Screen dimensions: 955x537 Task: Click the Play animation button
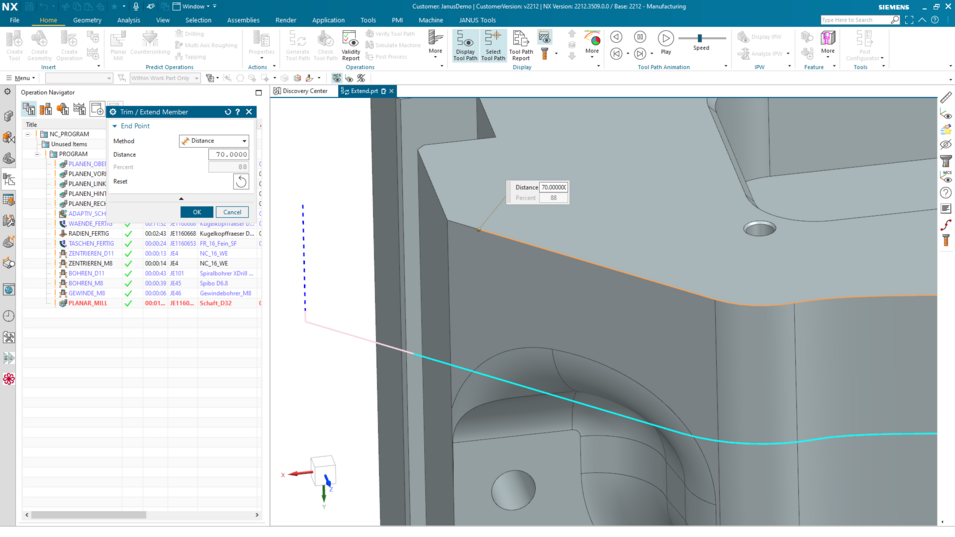pos(666,42)
